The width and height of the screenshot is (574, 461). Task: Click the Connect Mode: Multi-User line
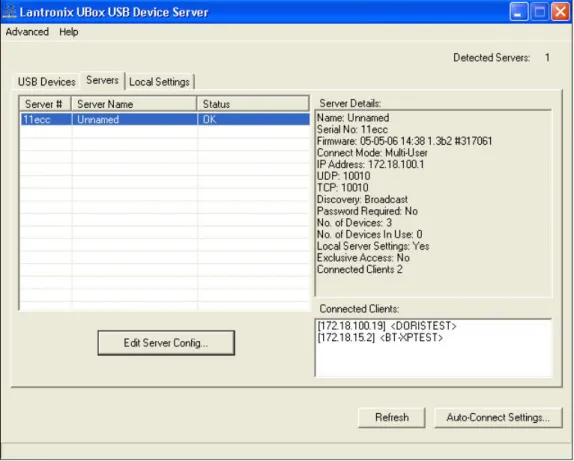click(x=372, y=153)
